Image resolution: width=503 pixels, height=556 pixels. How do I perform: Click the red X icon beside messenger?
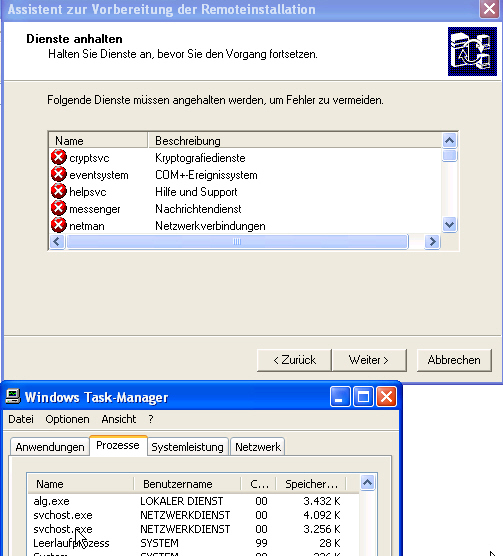point(59,208)
